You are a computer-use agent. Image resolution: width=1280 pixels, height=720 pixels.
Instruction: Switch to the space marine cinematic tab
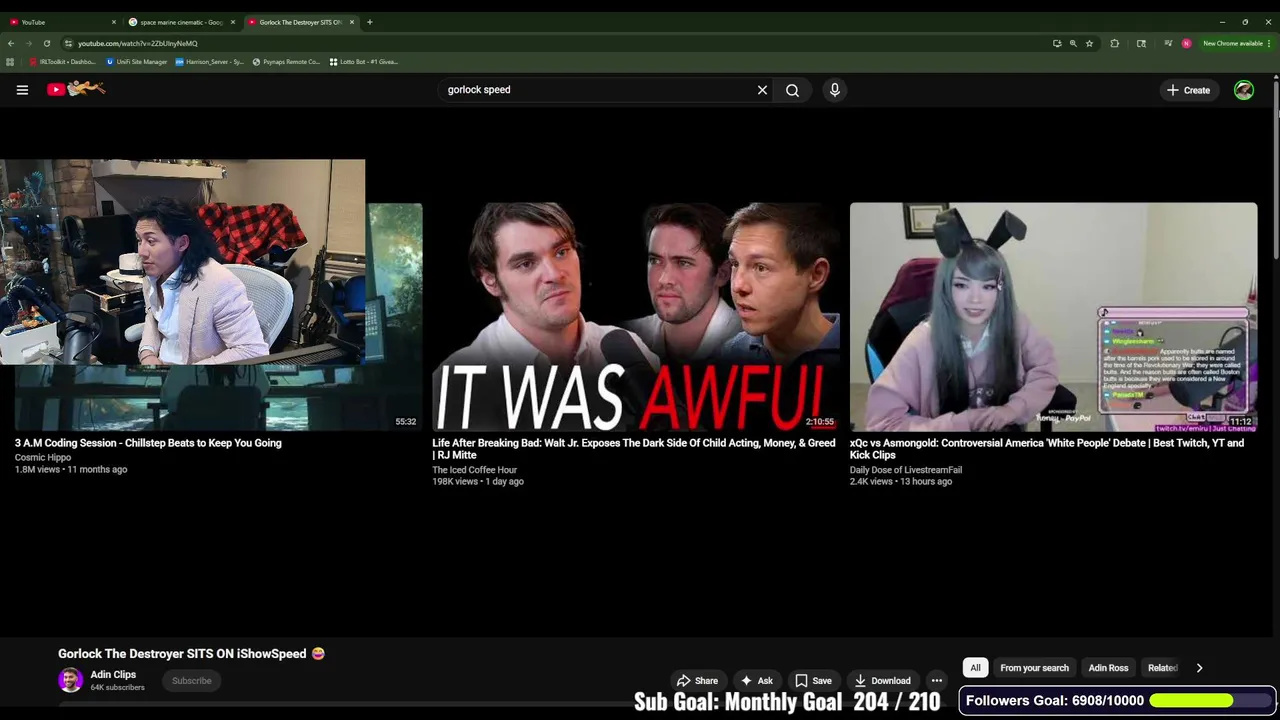[180, 22]
